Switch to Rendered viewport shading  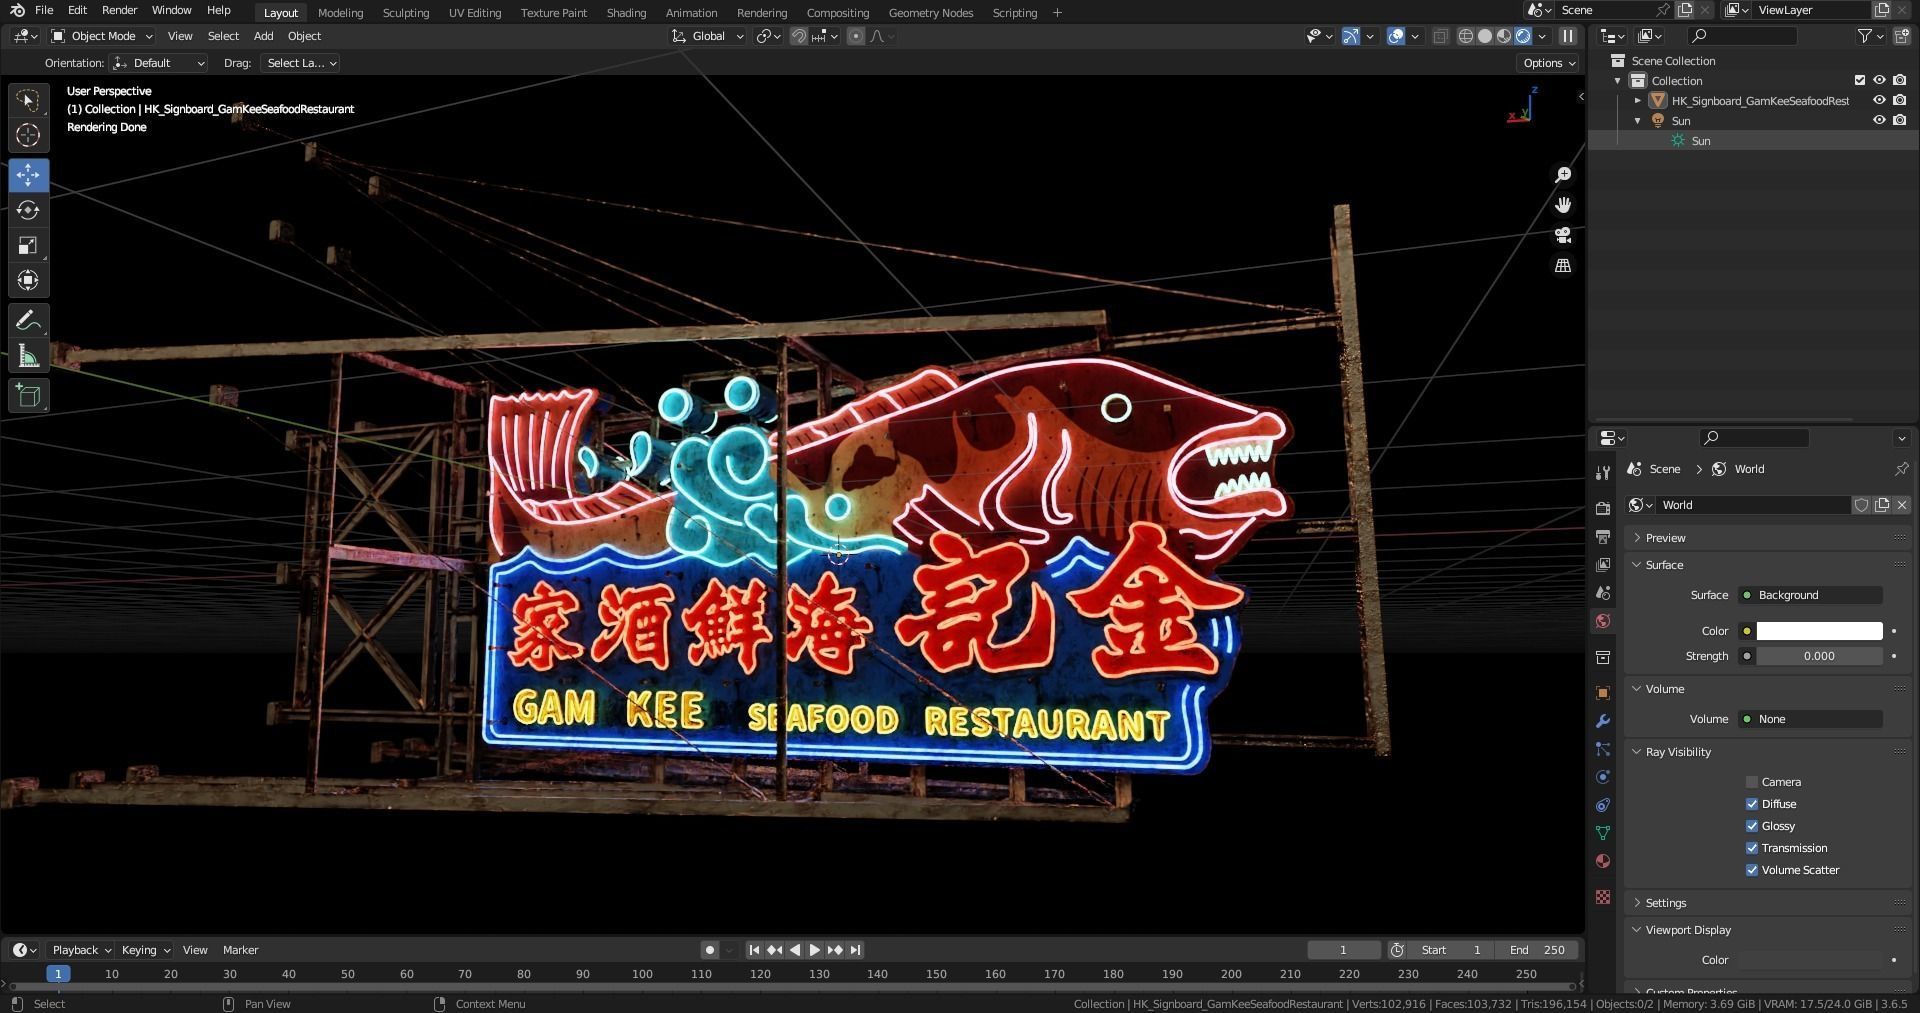pyautogui.click(x=1523, y=36)
